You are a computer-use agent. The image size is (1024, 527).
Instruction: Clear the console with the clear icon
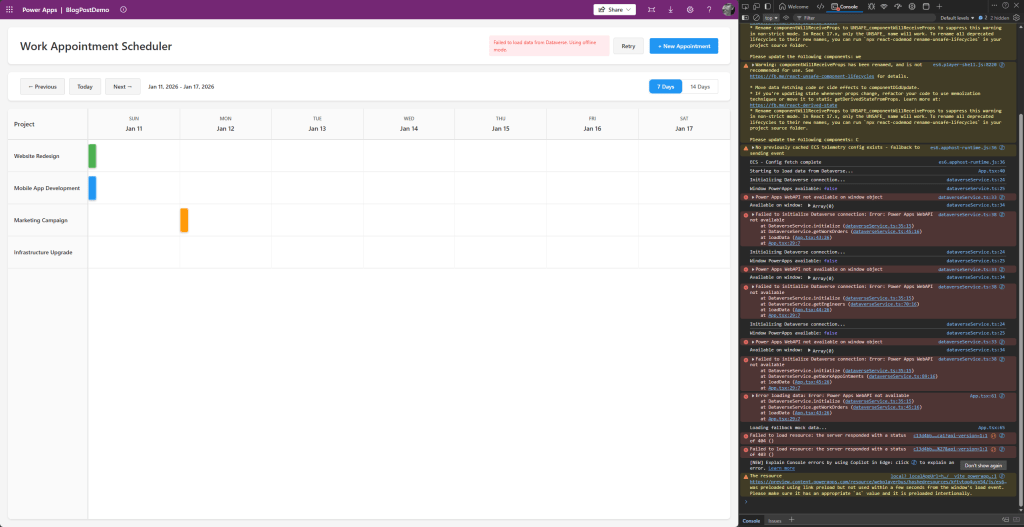757,18
